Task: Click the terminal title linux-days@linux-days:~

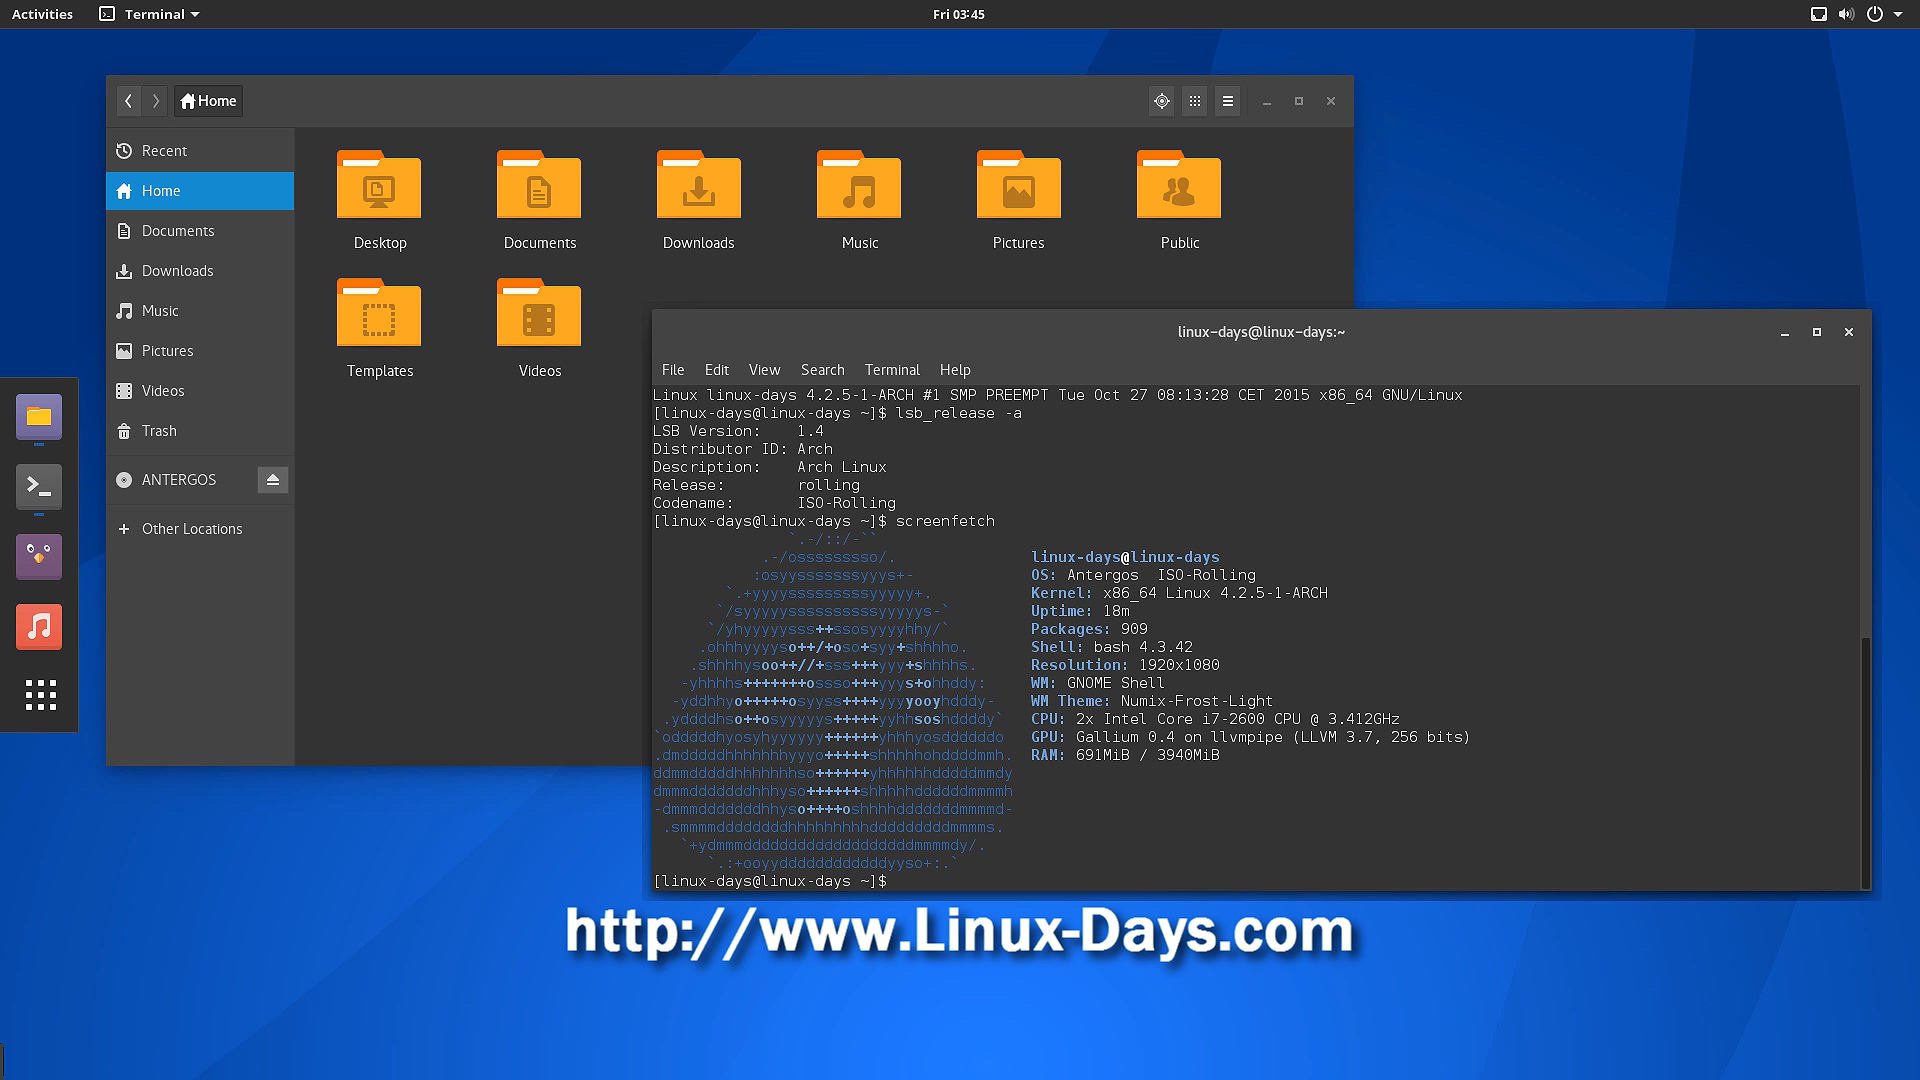Action: pyautogui.click(x=1261, y=332)
